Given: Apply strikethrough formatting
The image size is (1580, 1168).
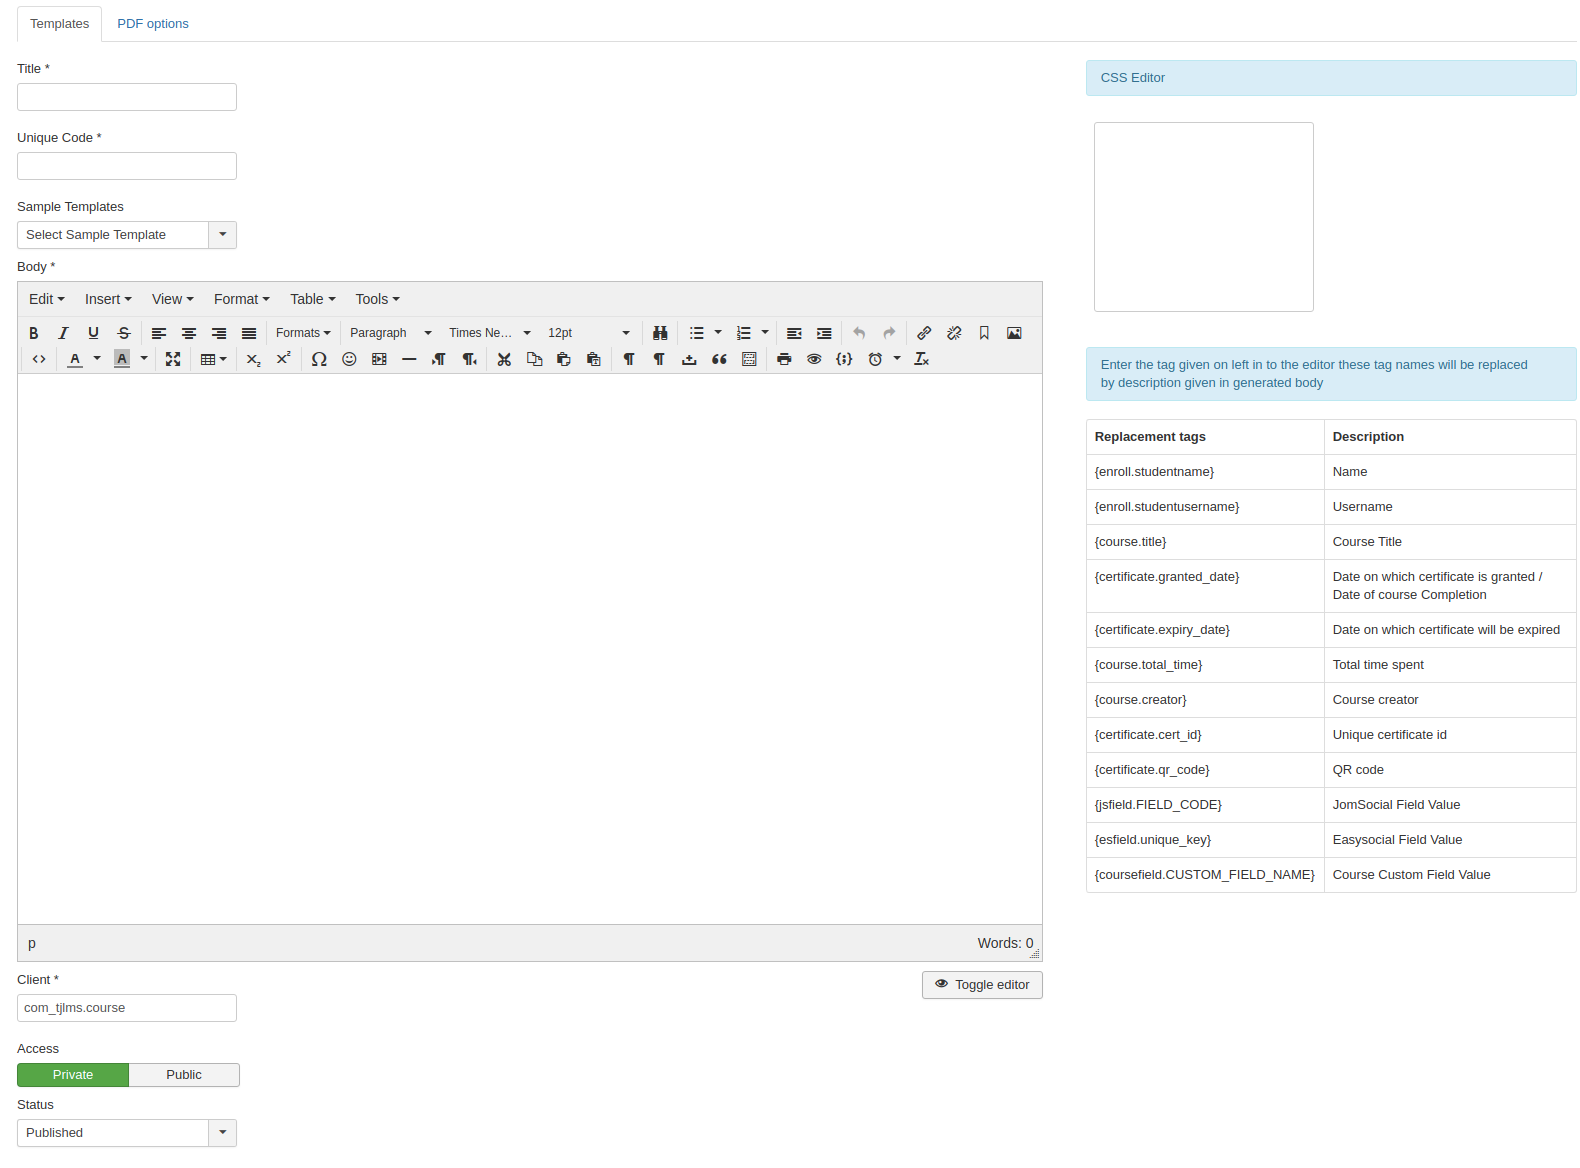Looking at the screenshot, I should [124, 333].
